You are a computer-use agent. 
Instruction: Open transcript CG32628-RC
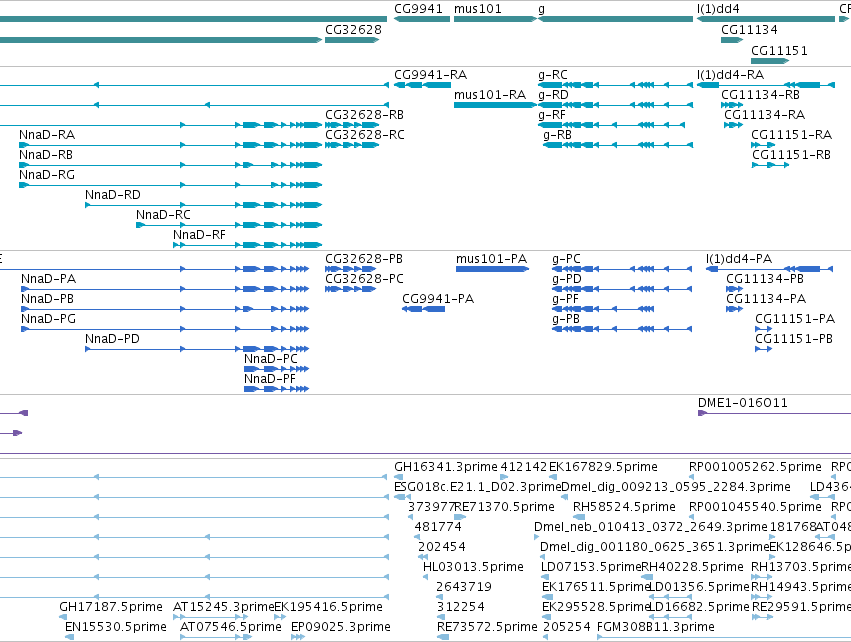pyautogui.click(x=365, y=135)
